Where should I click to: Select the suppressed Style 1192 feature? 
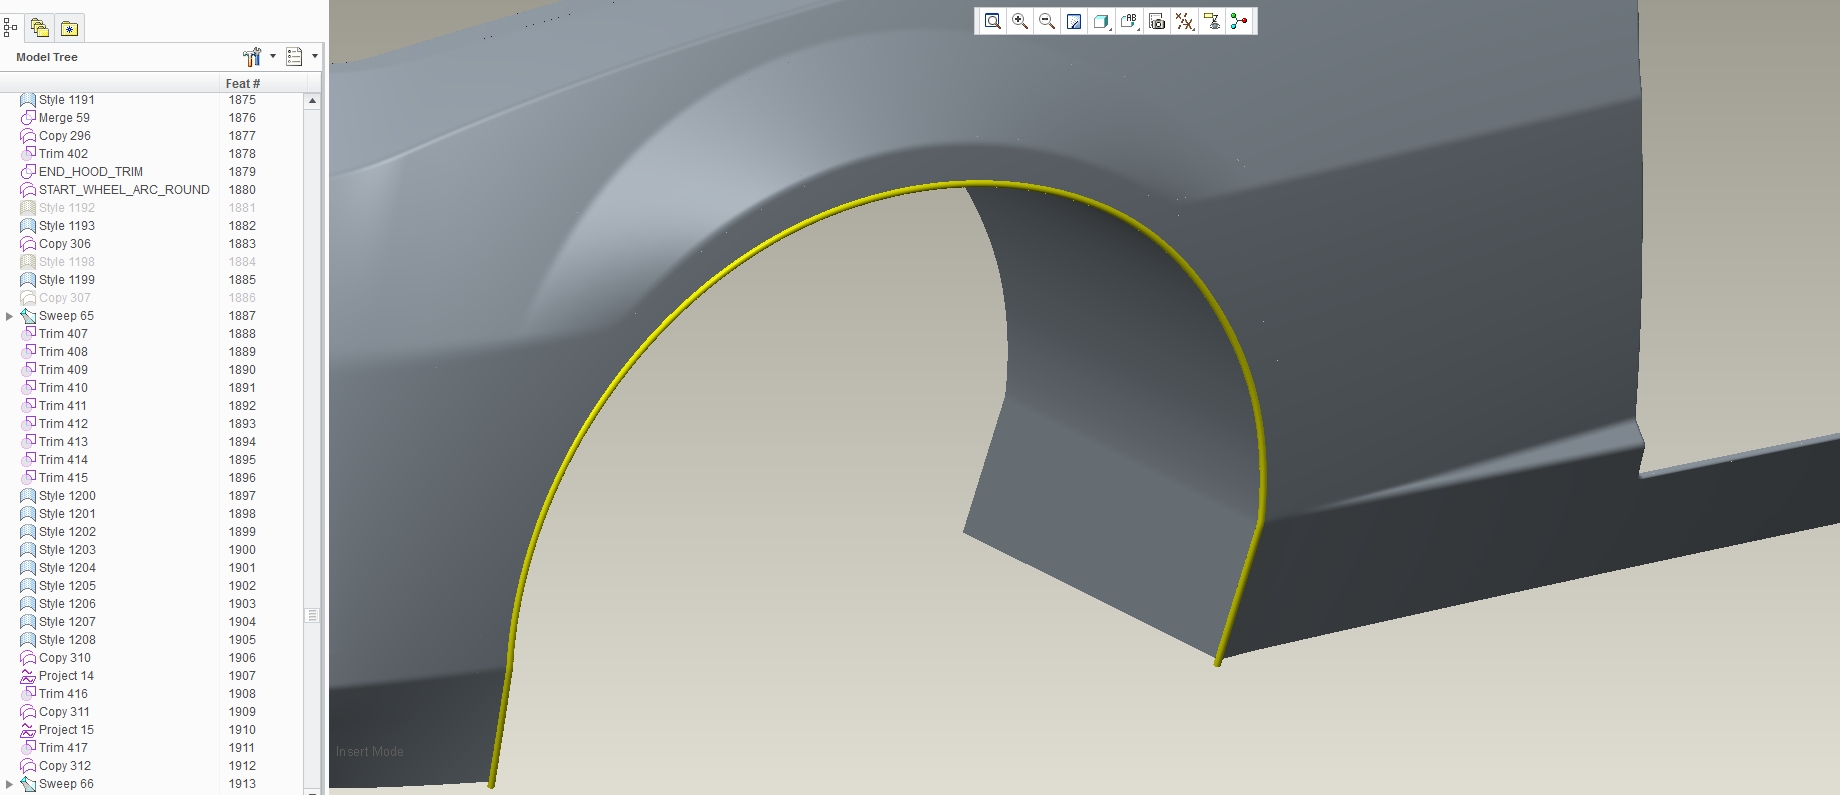(67, 208)
